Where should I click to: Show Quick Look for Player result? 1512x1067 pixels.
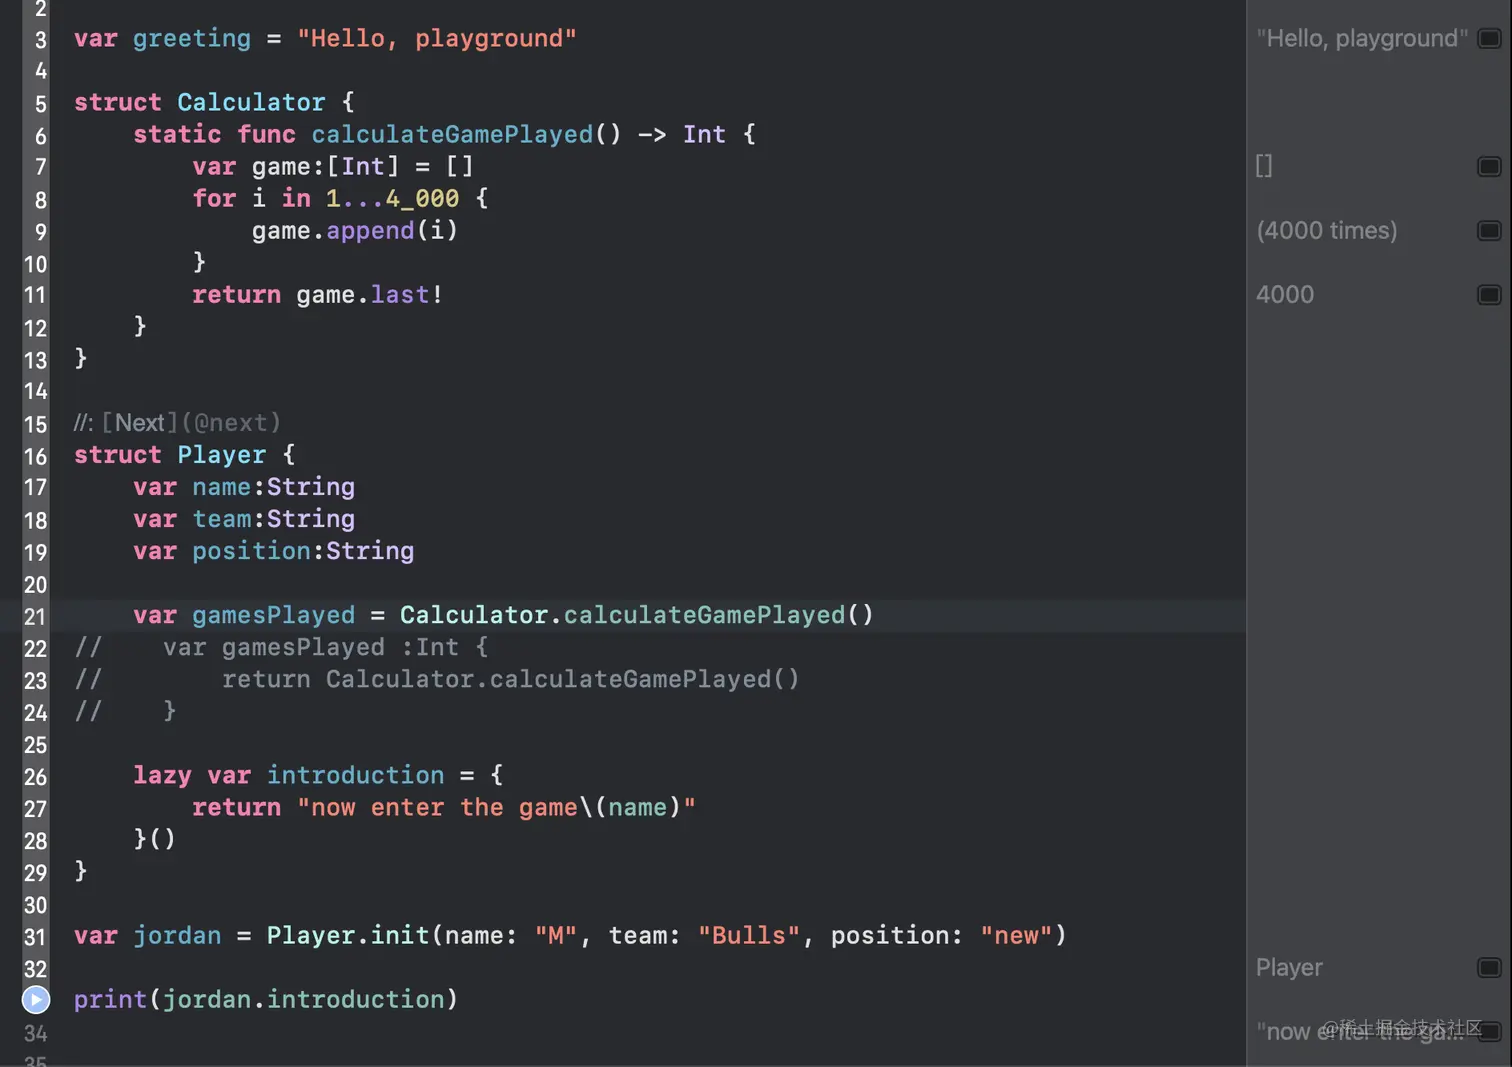(1489, 967)
